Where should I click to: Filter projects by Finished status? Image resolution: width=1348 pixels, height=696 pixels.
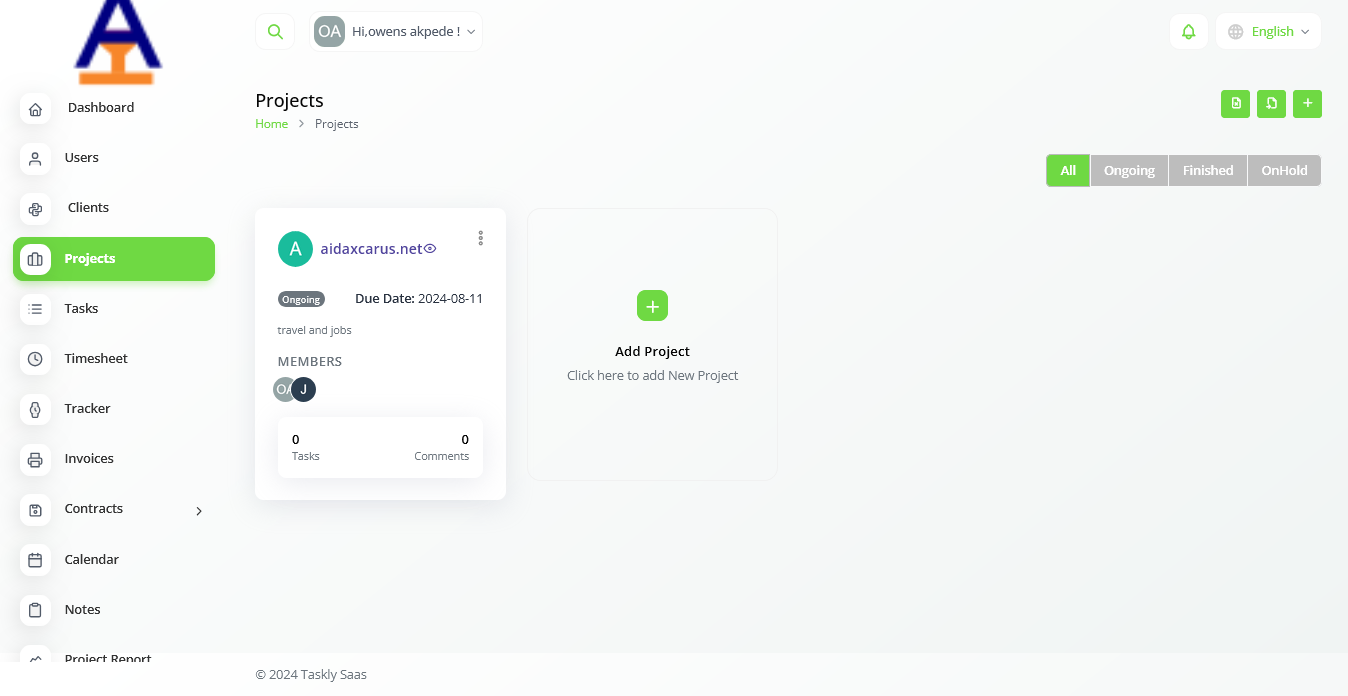pos(1207,171)
